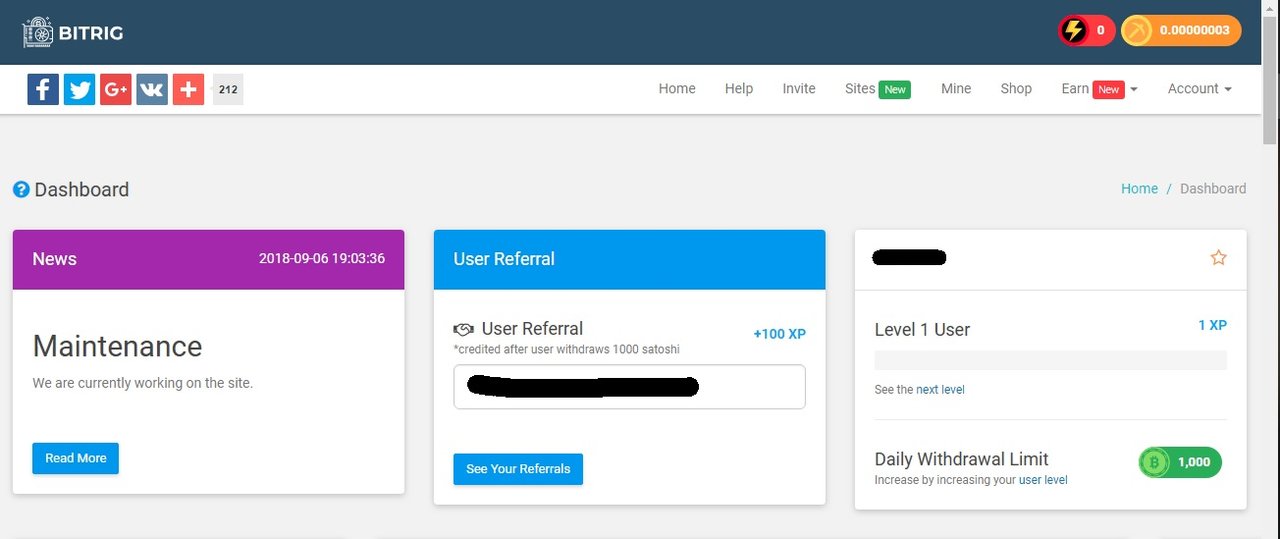
Task: Click the Level 1 XP progress bar
Action: [1050, 360]
